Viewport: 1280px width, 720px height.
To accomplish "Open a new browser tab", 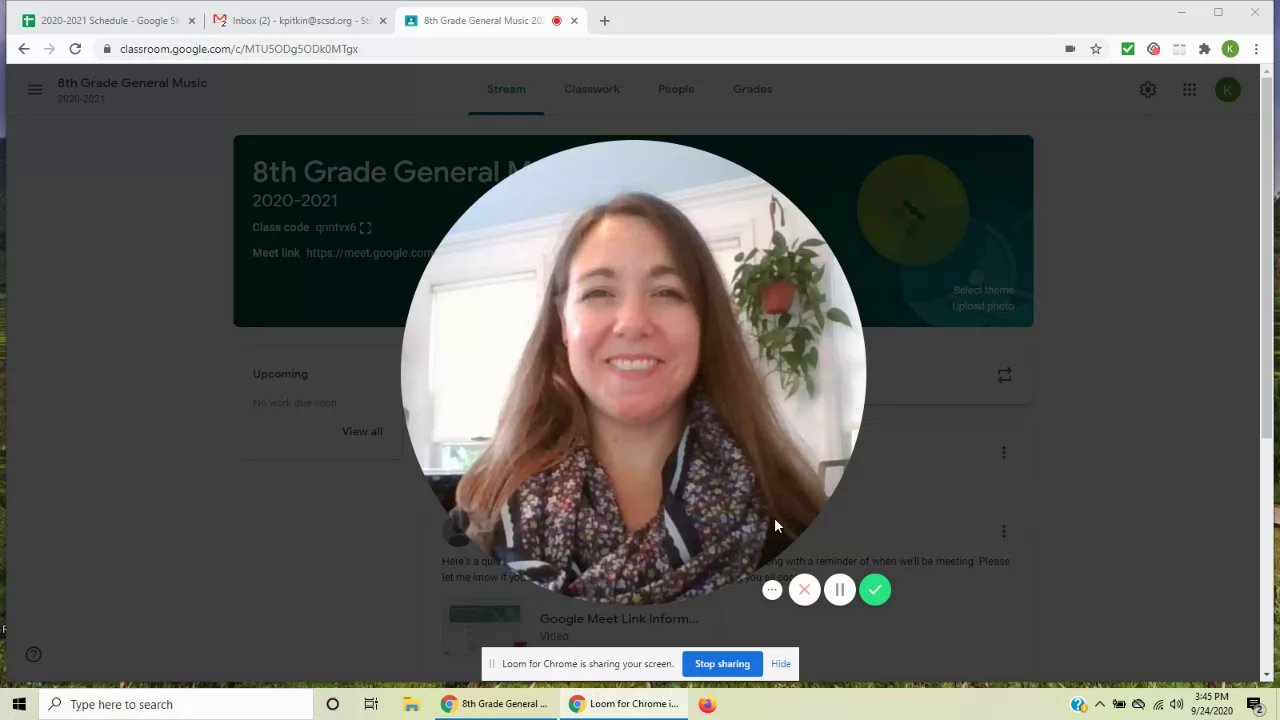I will coord(604,20).
